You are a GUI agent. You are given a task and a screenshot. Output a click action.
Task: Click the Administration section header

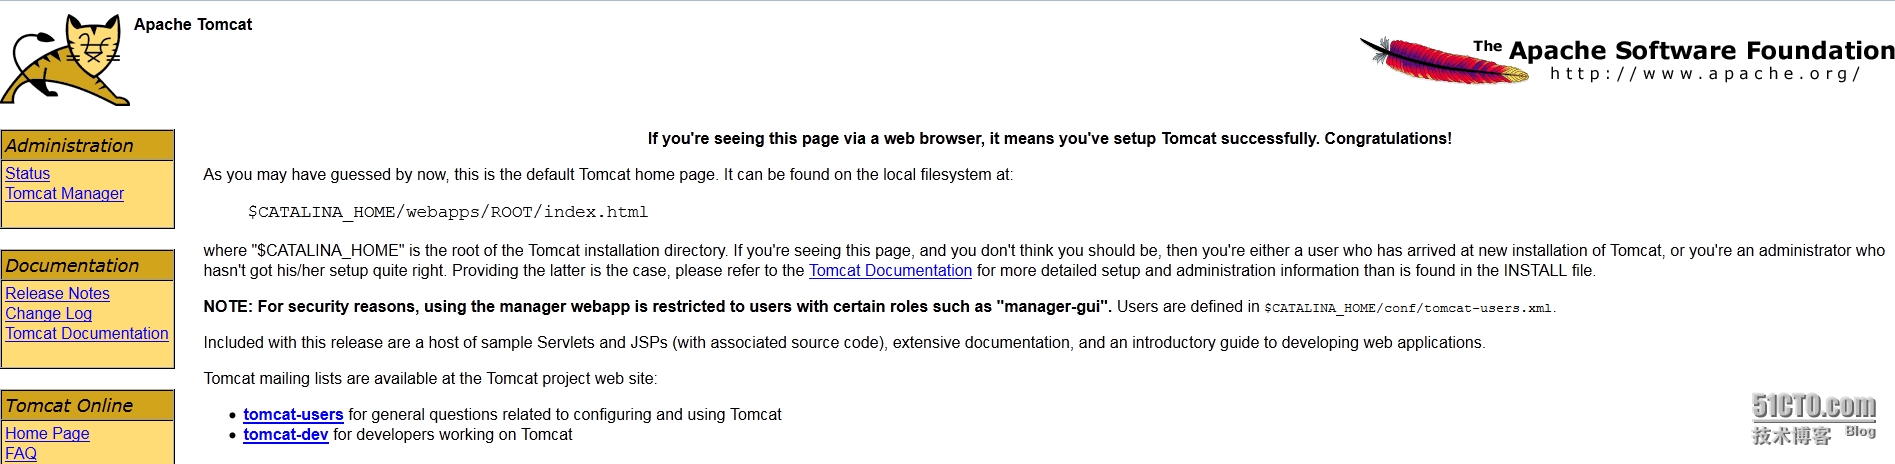pyautogui.click(x=69, y=145)
